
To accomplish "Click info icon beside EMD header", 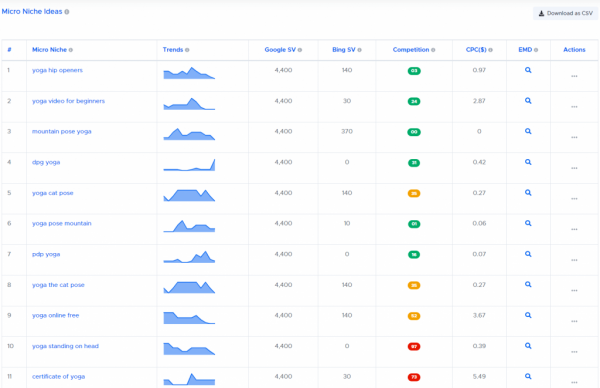I will pos(536,50).
